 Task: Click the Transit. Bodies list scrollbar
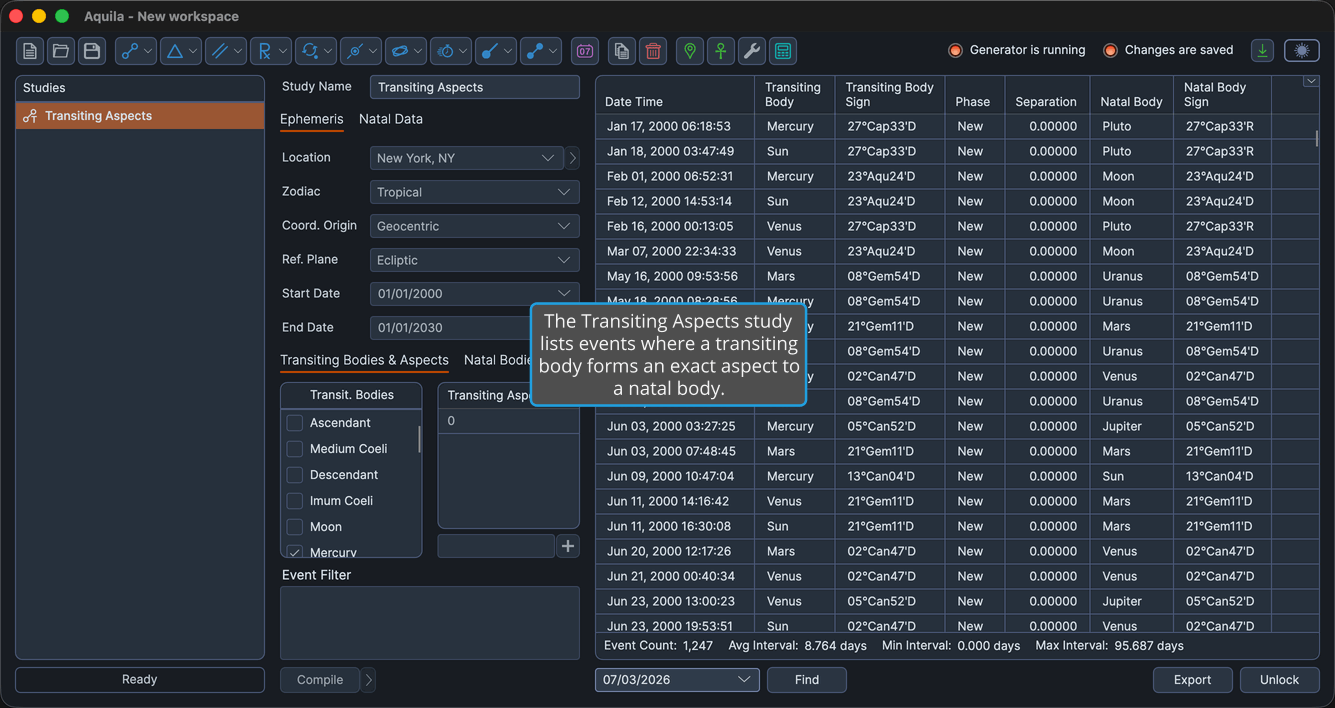click(x=419, y=440)
